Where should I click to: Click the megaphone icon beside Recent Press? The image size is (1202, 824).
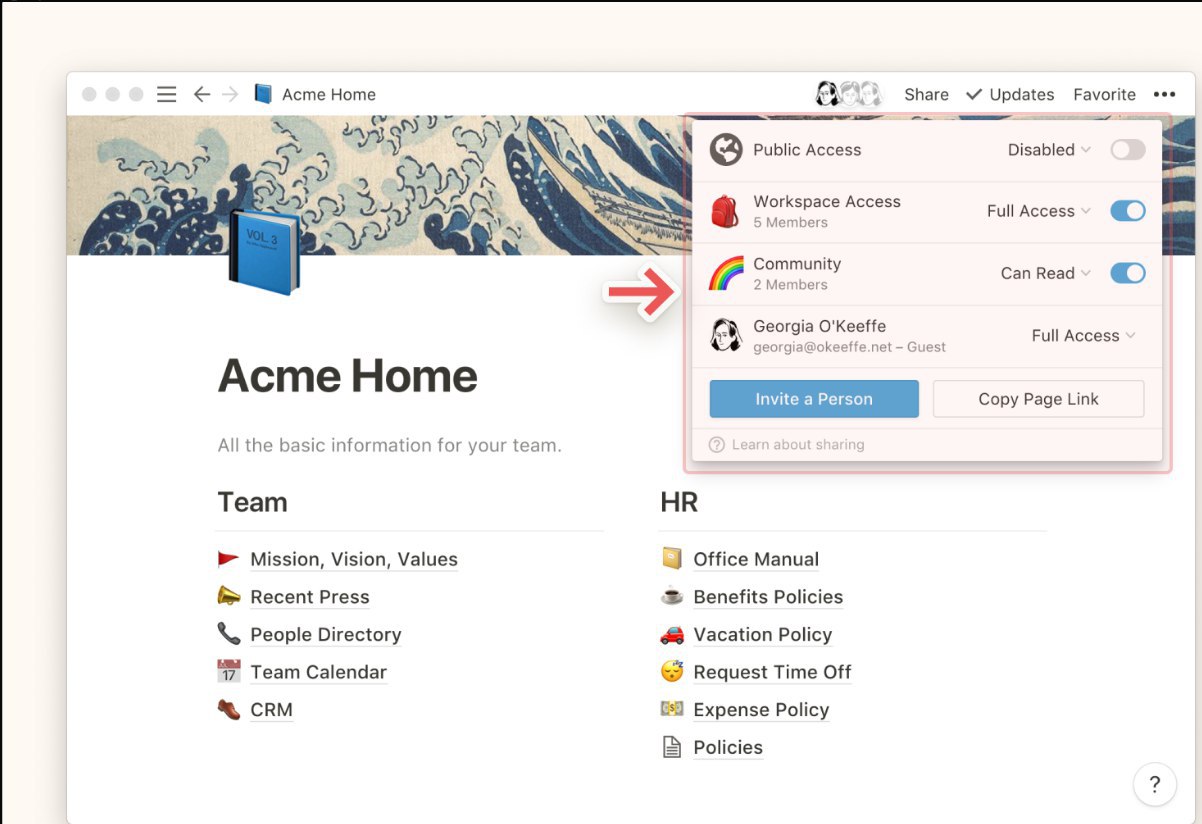click(x=229, y=596)
